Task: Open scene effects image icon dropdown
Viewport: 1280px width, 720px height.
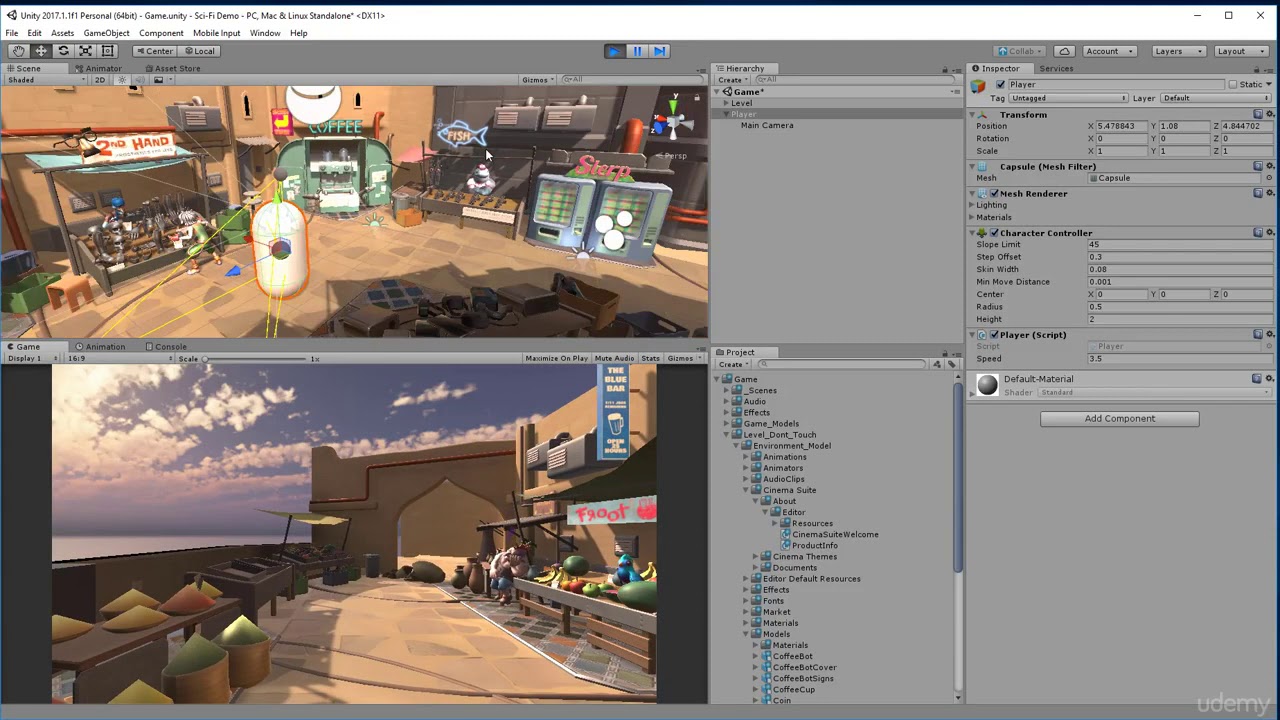Action: click(160, 80)
